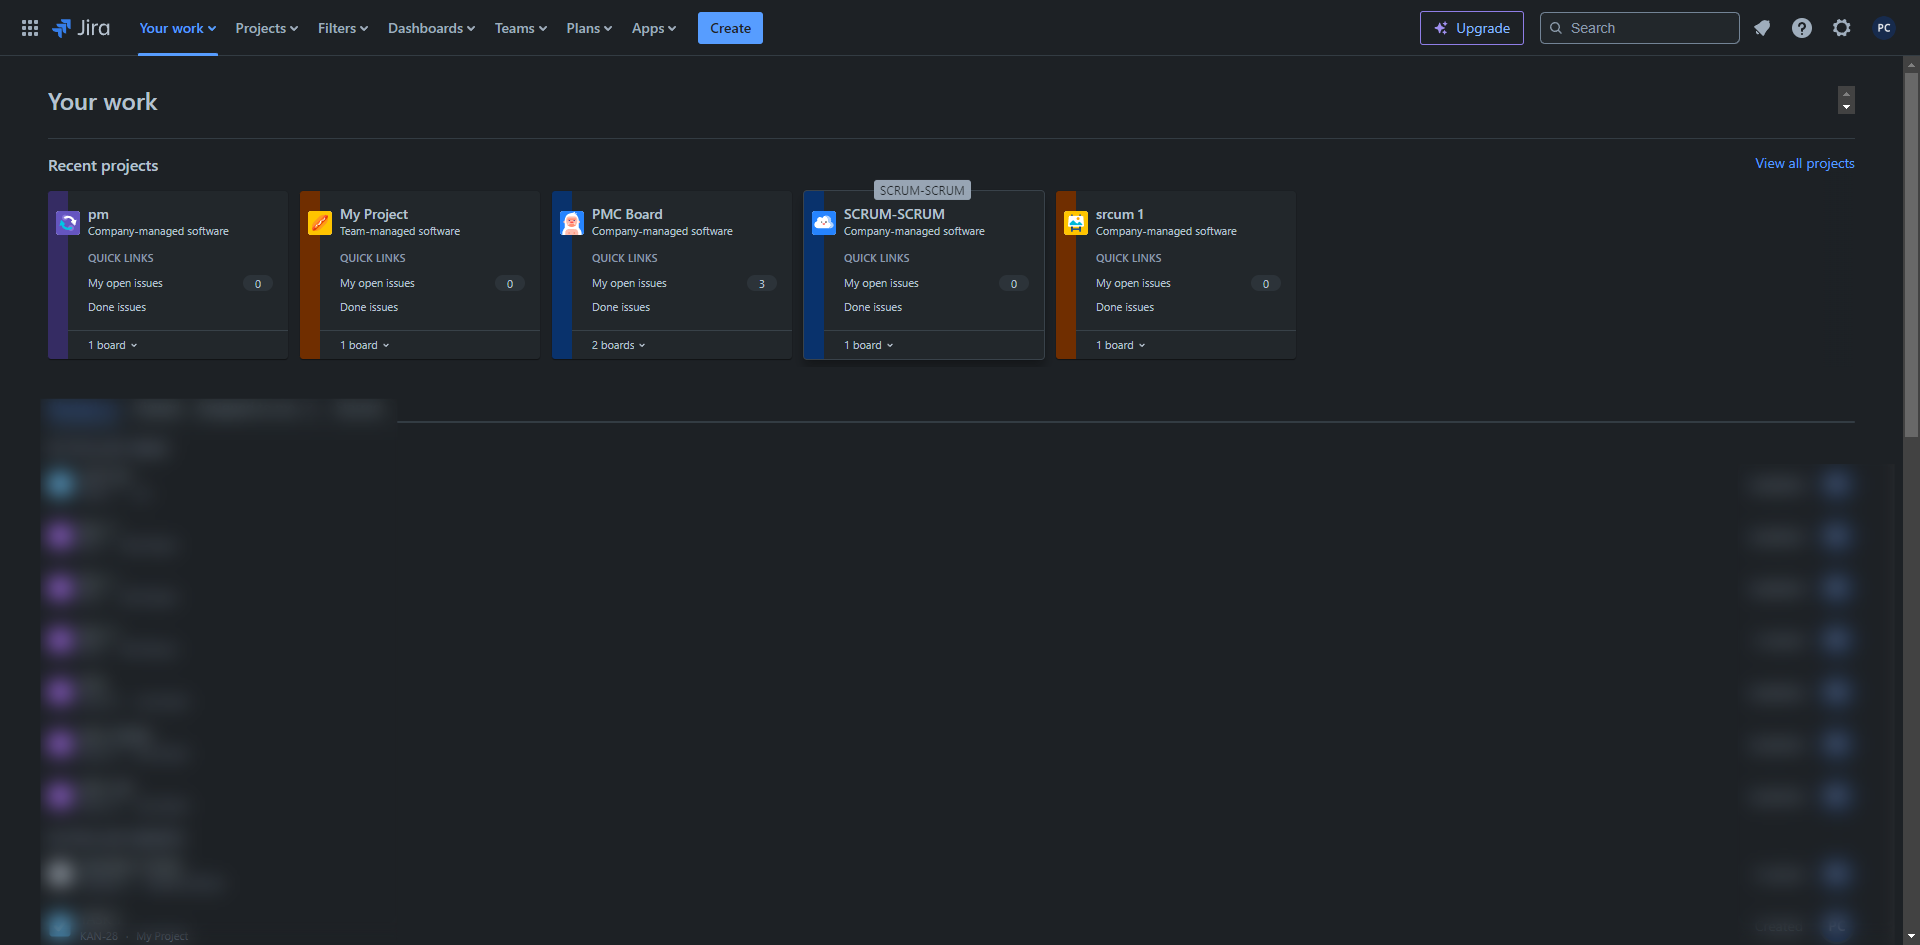Open the Settings gear icon

1842,28
